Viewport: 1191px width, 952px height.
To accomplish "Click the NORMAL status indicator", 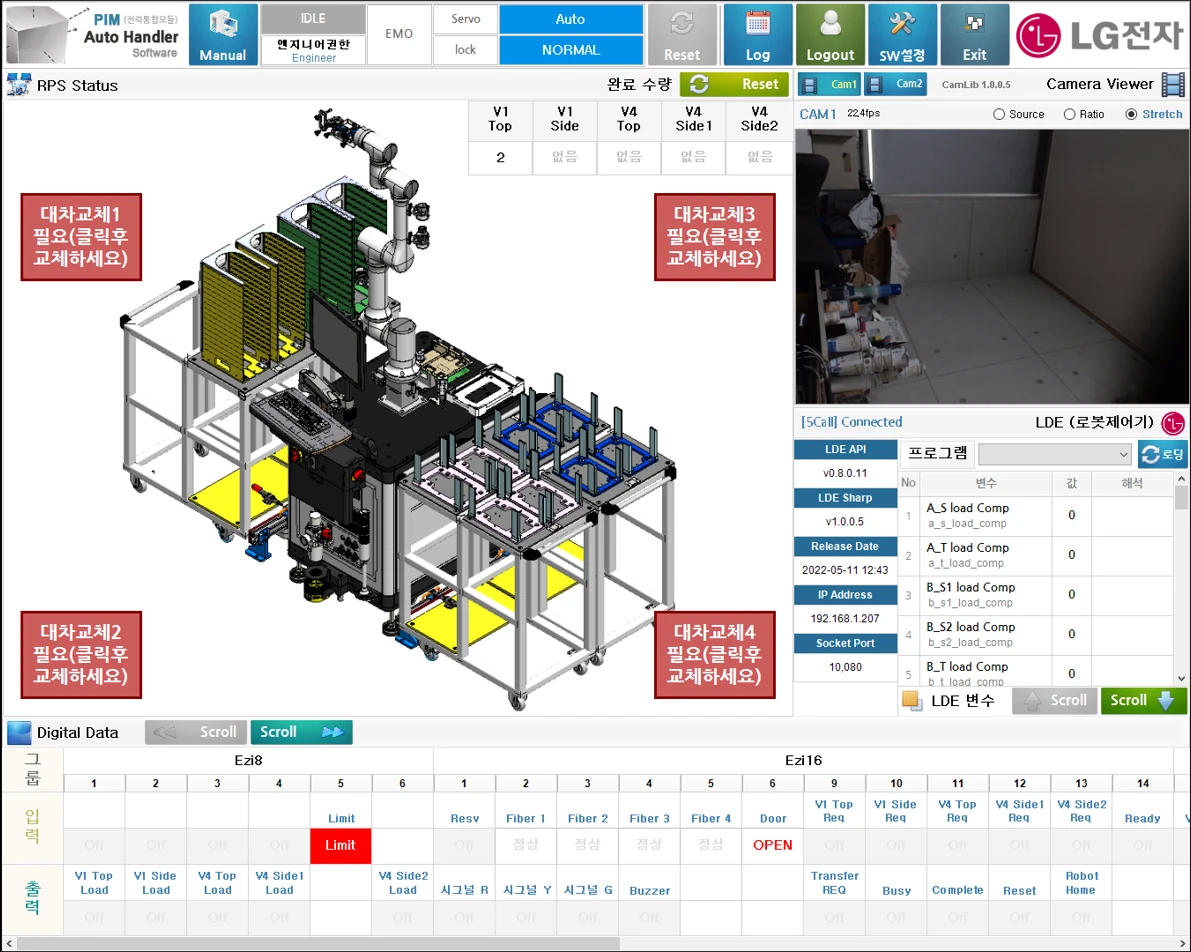I will tap(570, 50).
